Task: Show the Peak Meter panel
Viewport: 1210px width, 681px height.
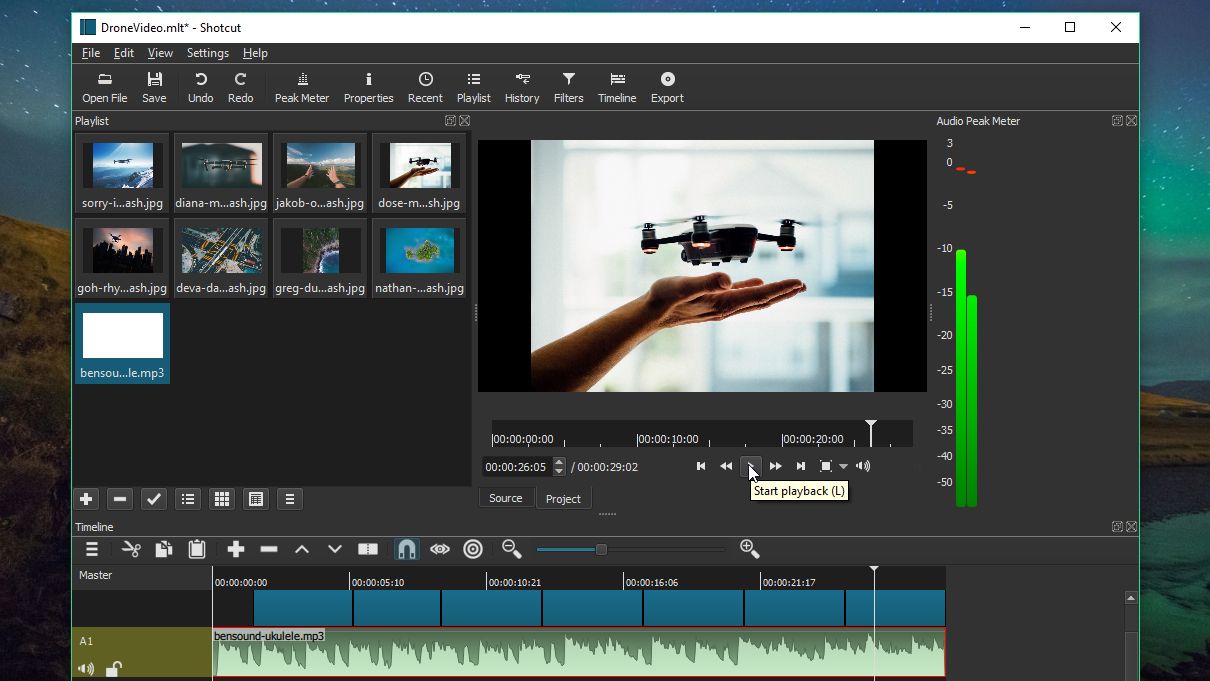Action: [301, 86]
